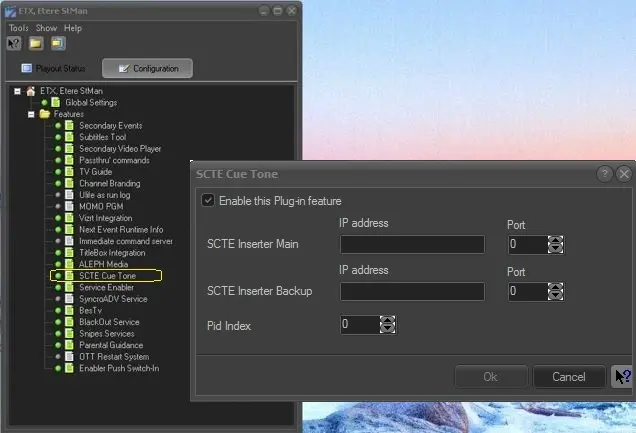636x433 pixels.
Task: Click the Ok button in dialog
Action: pos(490,377)
